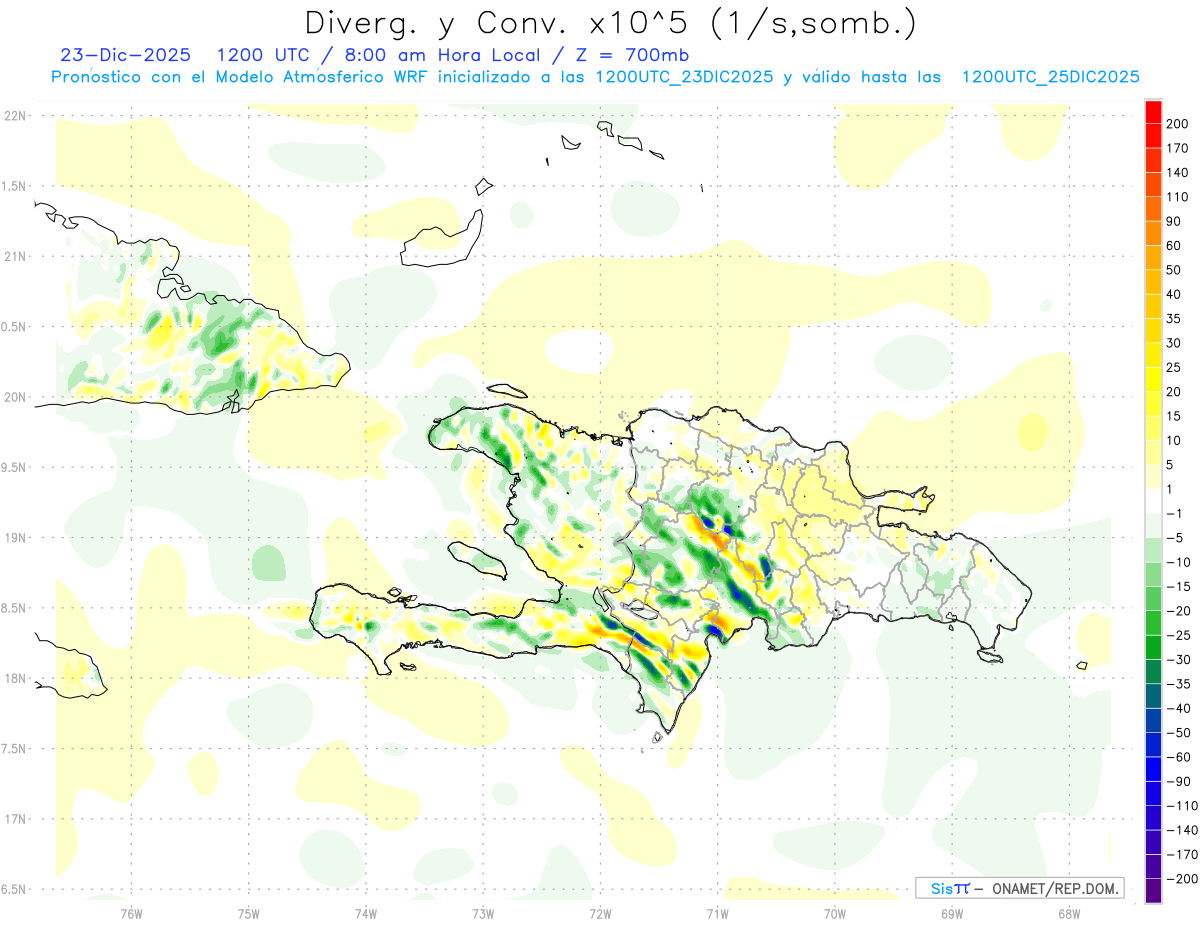Screen dimensions: 1200x927
Task: Click the '21N' latitude label
Action: coord(14,256)
